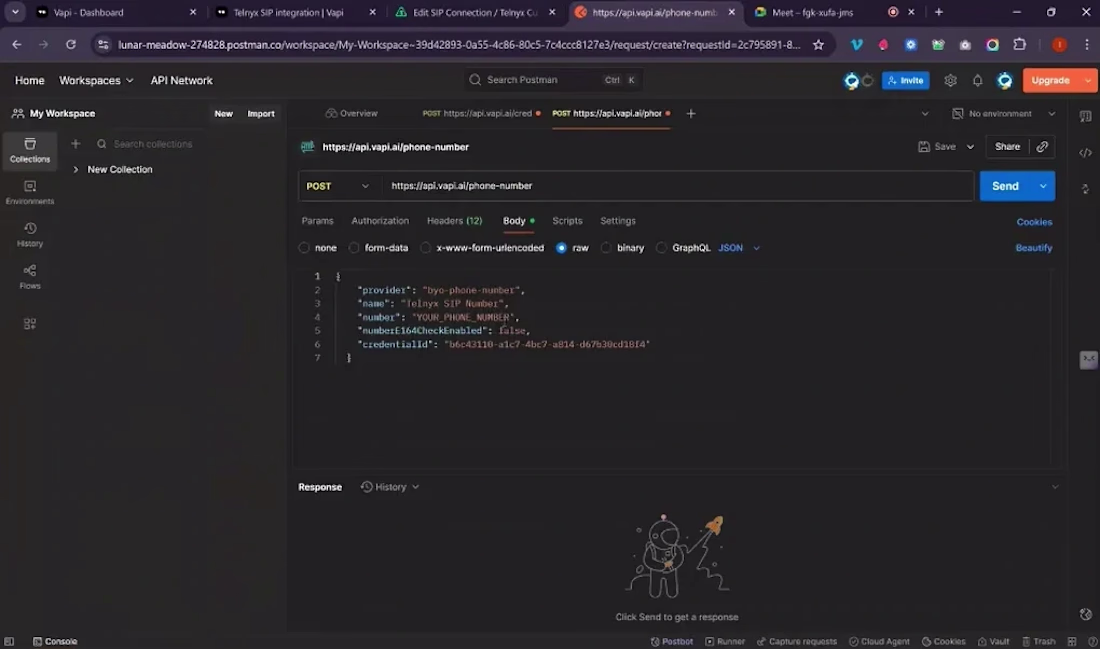Select the x-www-form-urlencoded body type
The width and height of the screenshot is (1100, 649).
pos(426,248)
